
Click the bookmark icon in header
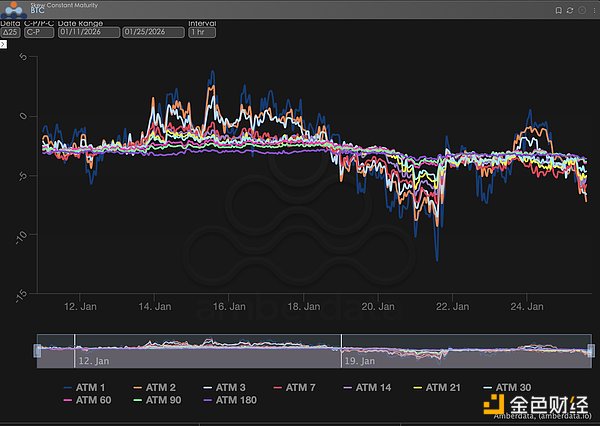tap(558, 9)
